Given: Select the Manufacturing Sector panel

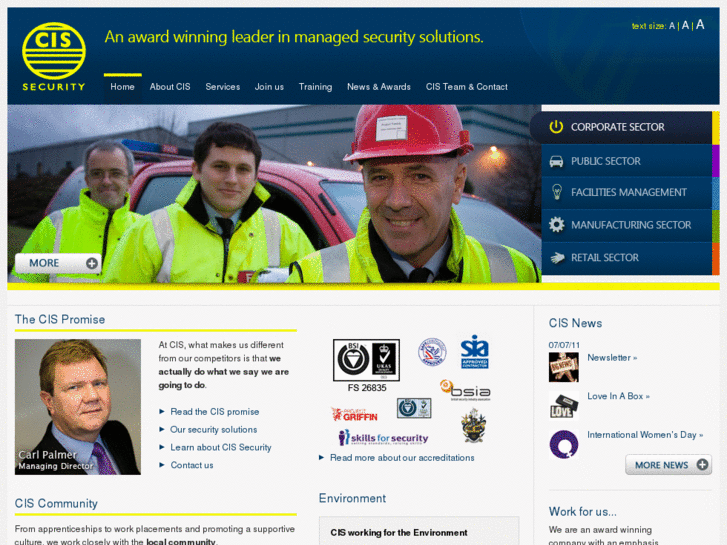Looking at the screenshot, I should [x=631, y=225].
